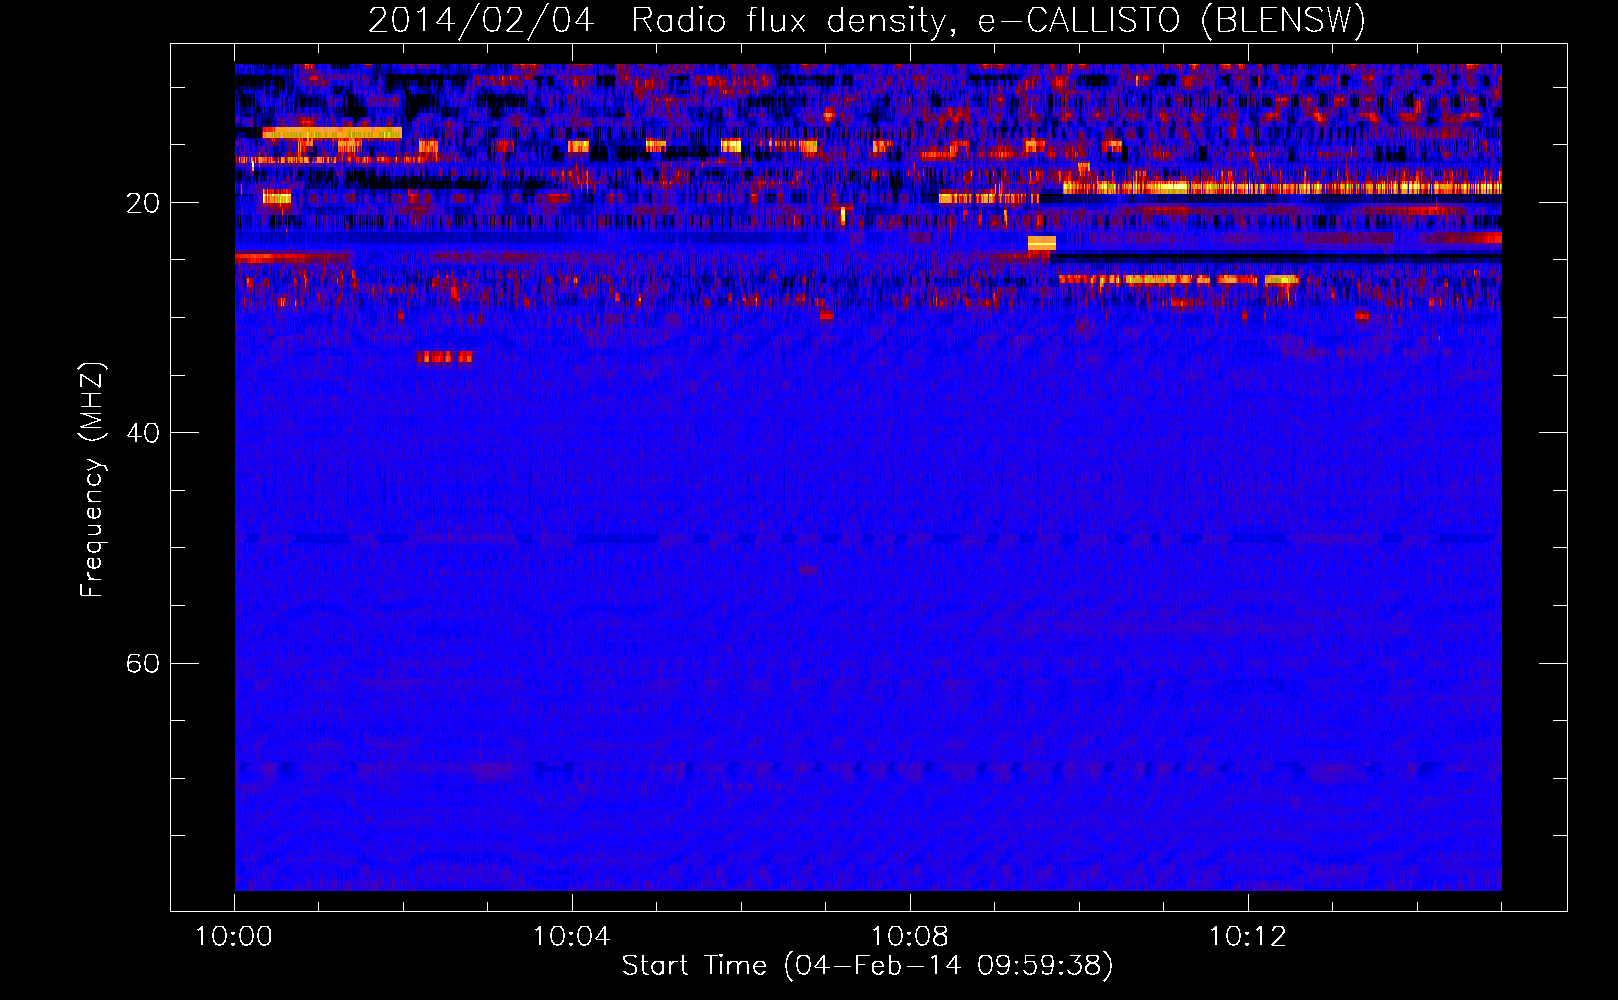
Task: Click the "10:12" time tick label
Action: point(1248,937)
